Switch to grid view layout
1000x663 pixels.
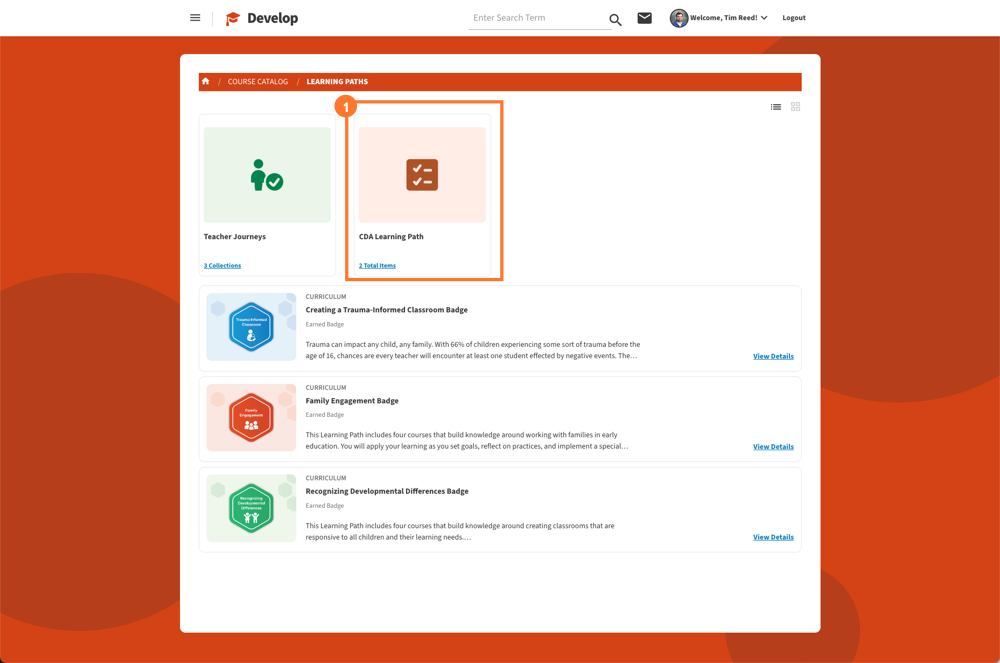[796, 107]
